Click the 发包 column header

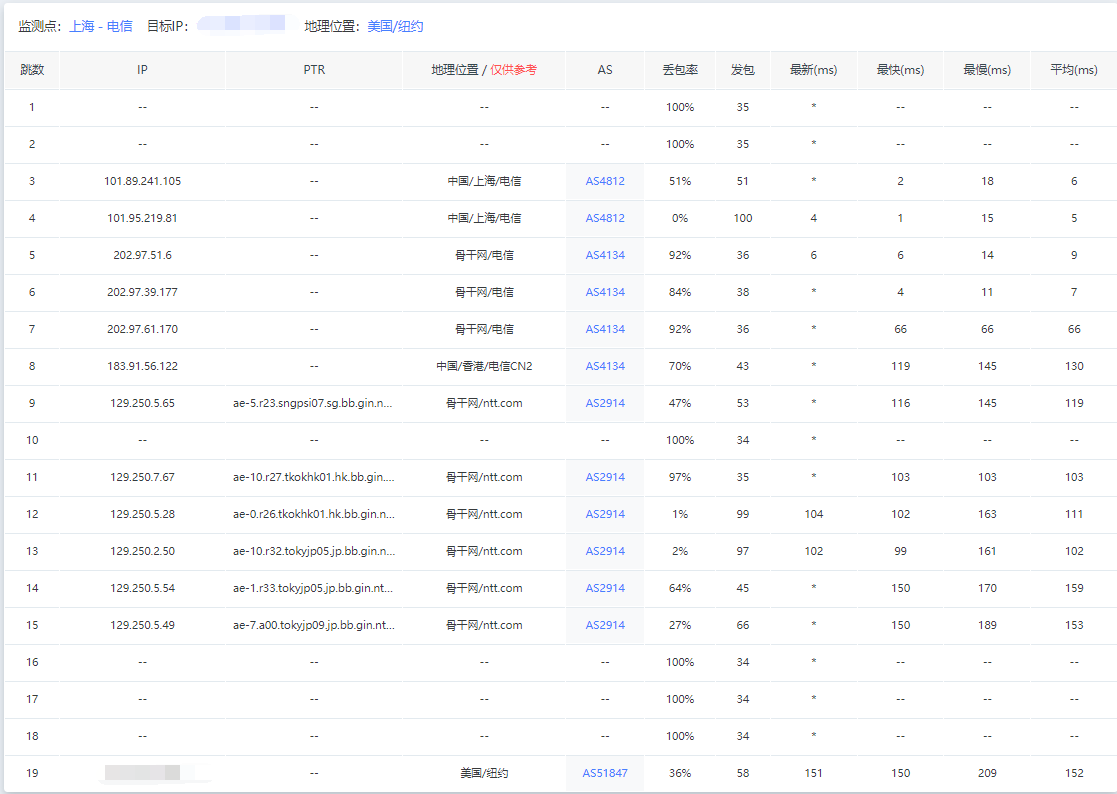pos(742,70)
